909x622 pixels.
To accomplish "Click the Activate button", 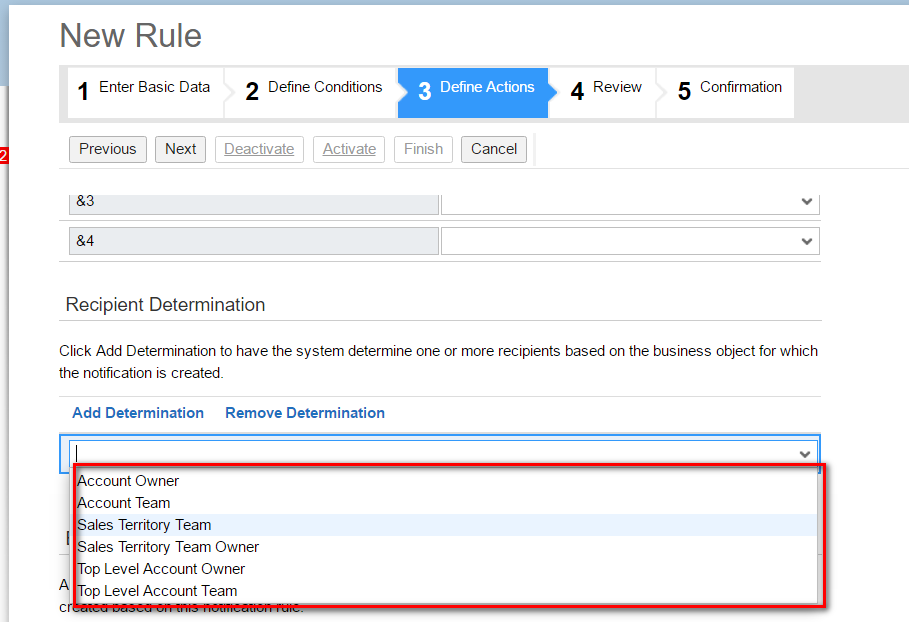I will coord(349,150).
